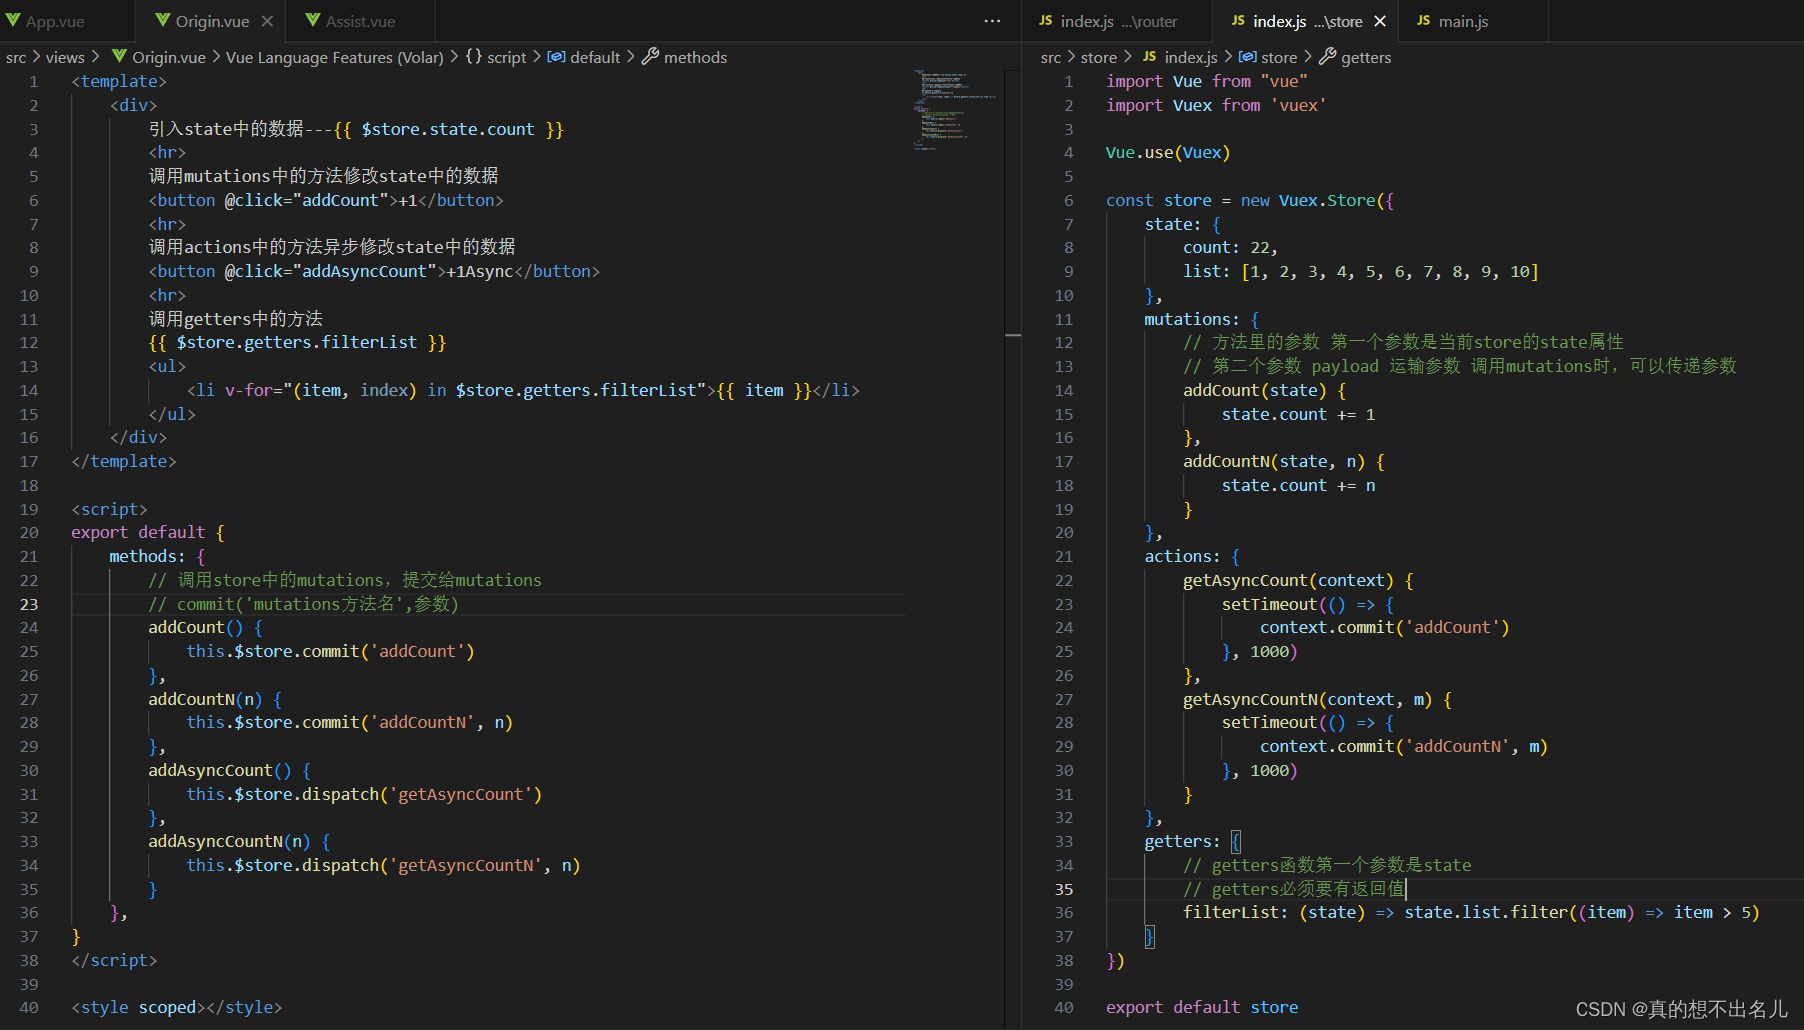Image resolution: width=1804 pixels, height=1030 pixels.
Task: Click the JS icon on main.js tab
Action: pyautogui.click(x=1424, y=20)
